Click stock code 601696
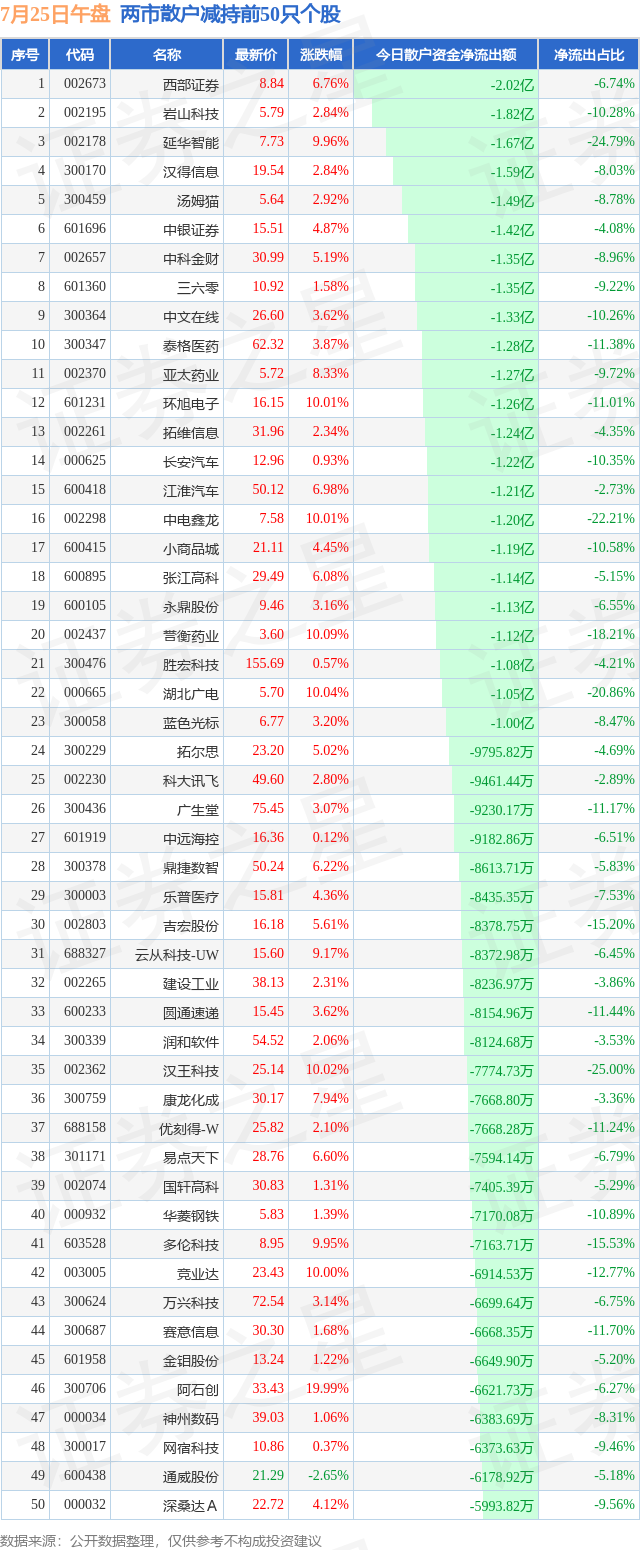 [84, 229]
